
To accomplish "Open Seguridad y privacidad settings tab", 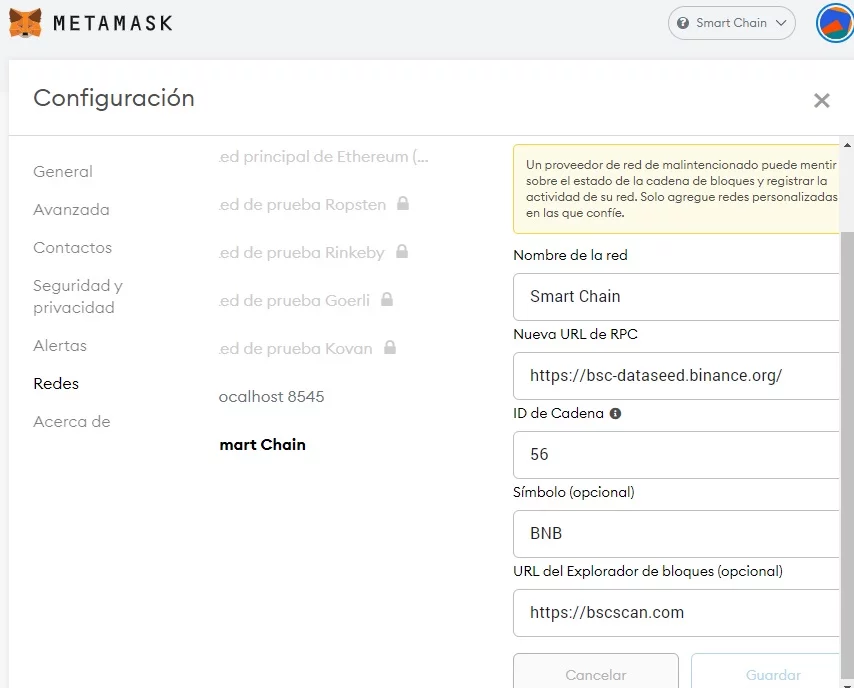I will point(78,296).
